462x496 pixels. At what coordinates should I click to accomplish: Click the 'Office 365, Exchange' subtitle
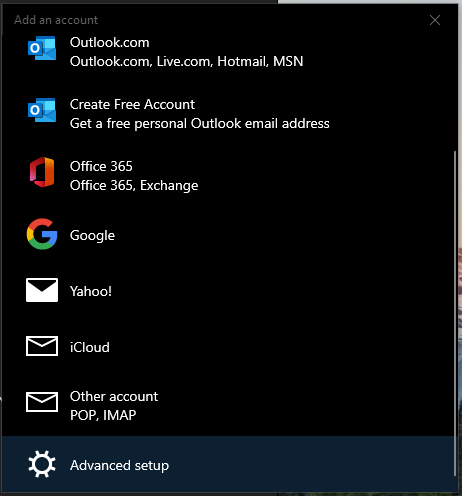(134, 186)
